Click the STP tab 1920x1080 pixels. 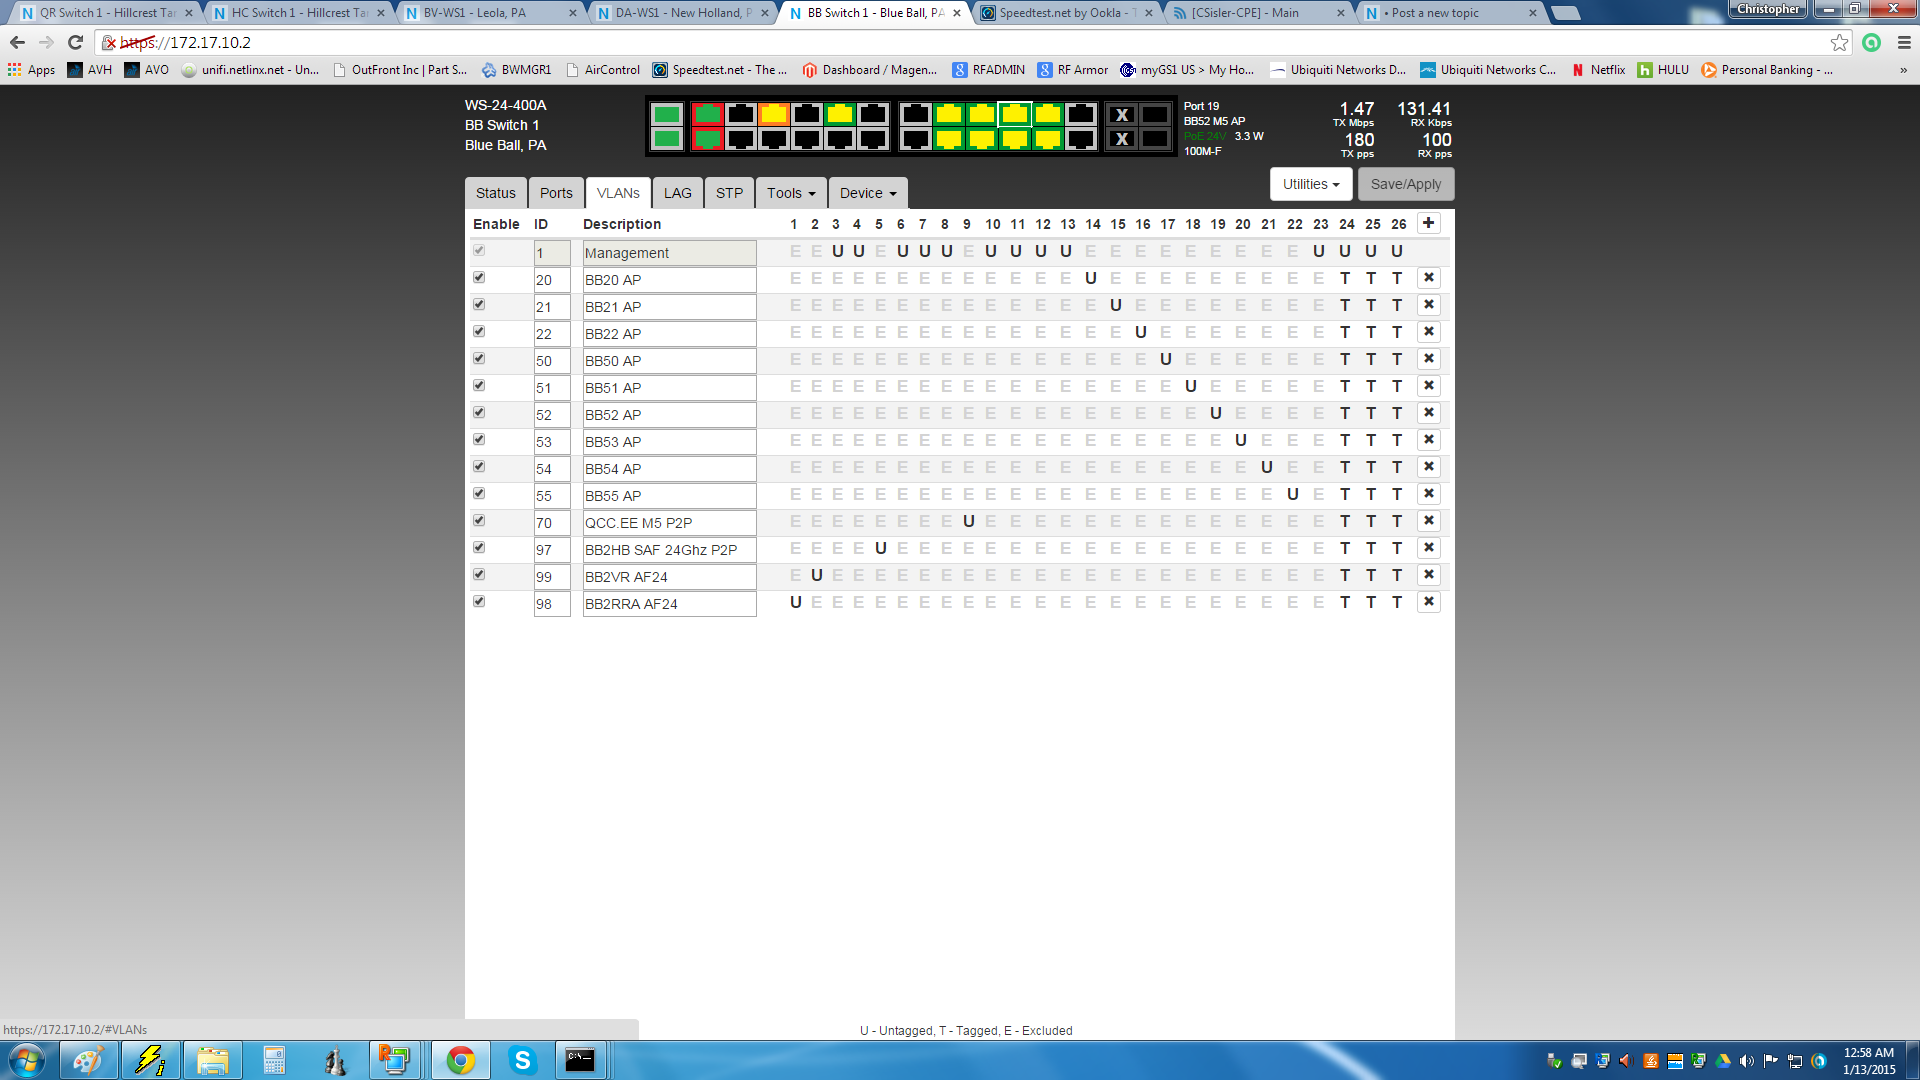729,193
